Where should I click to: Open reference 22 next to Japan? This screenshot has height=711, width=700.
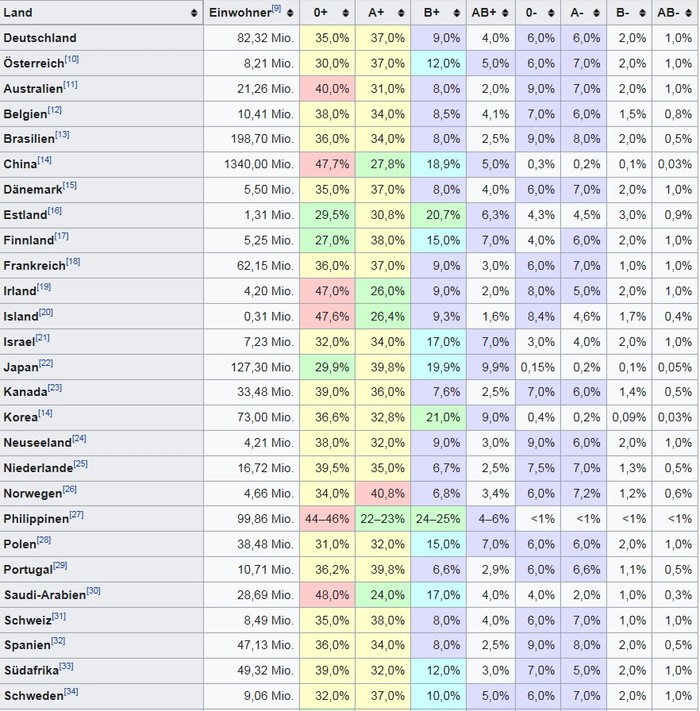click(x=46, y=363)
